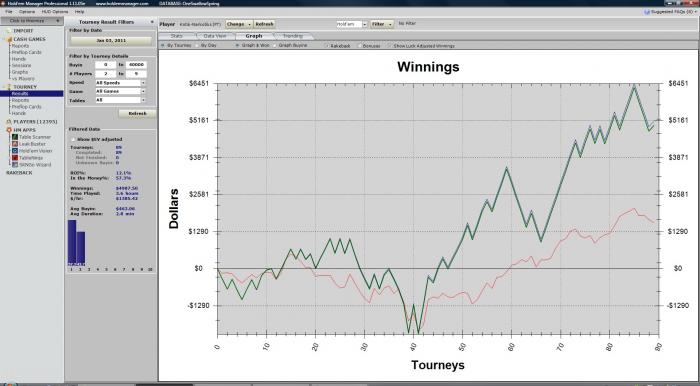
Task: Open Reports under CASH GAMES
Action: [21, 46]
